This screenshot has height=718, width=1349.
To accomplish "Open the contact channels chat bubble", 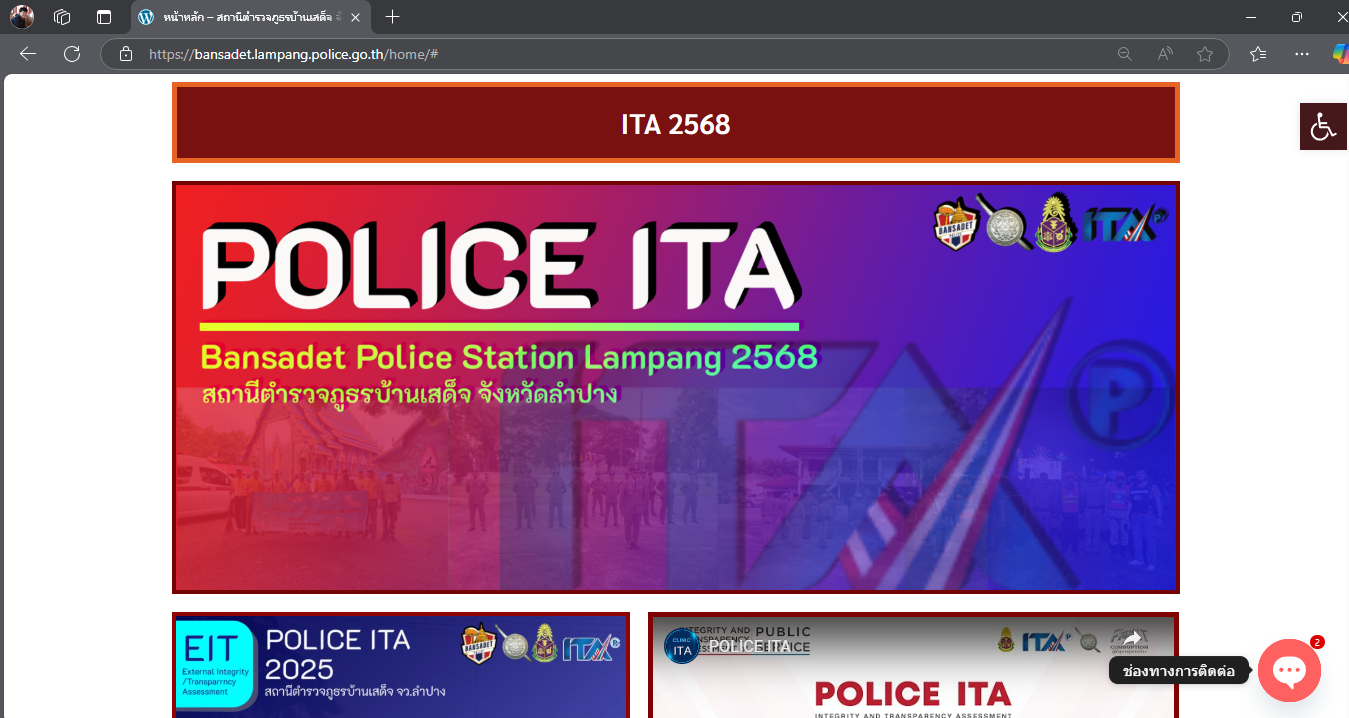I will pyautogui.click(x=1289, y=670).
